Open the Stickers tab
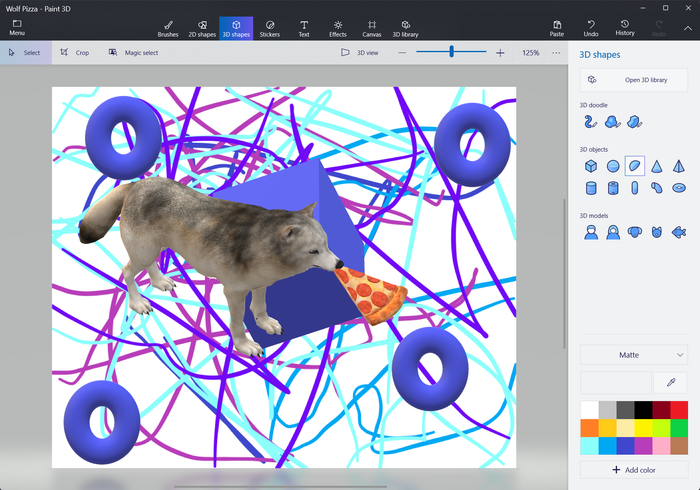The height and width of the screenshot is (490, 700). tap(270, 27)
